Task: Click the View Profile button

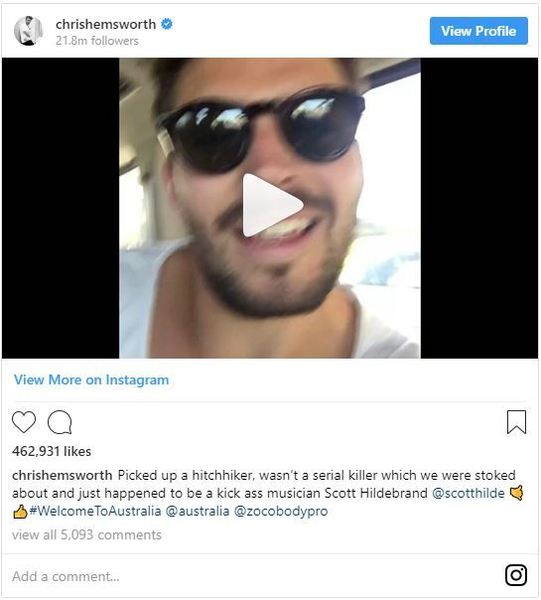Action: point(479,31)
